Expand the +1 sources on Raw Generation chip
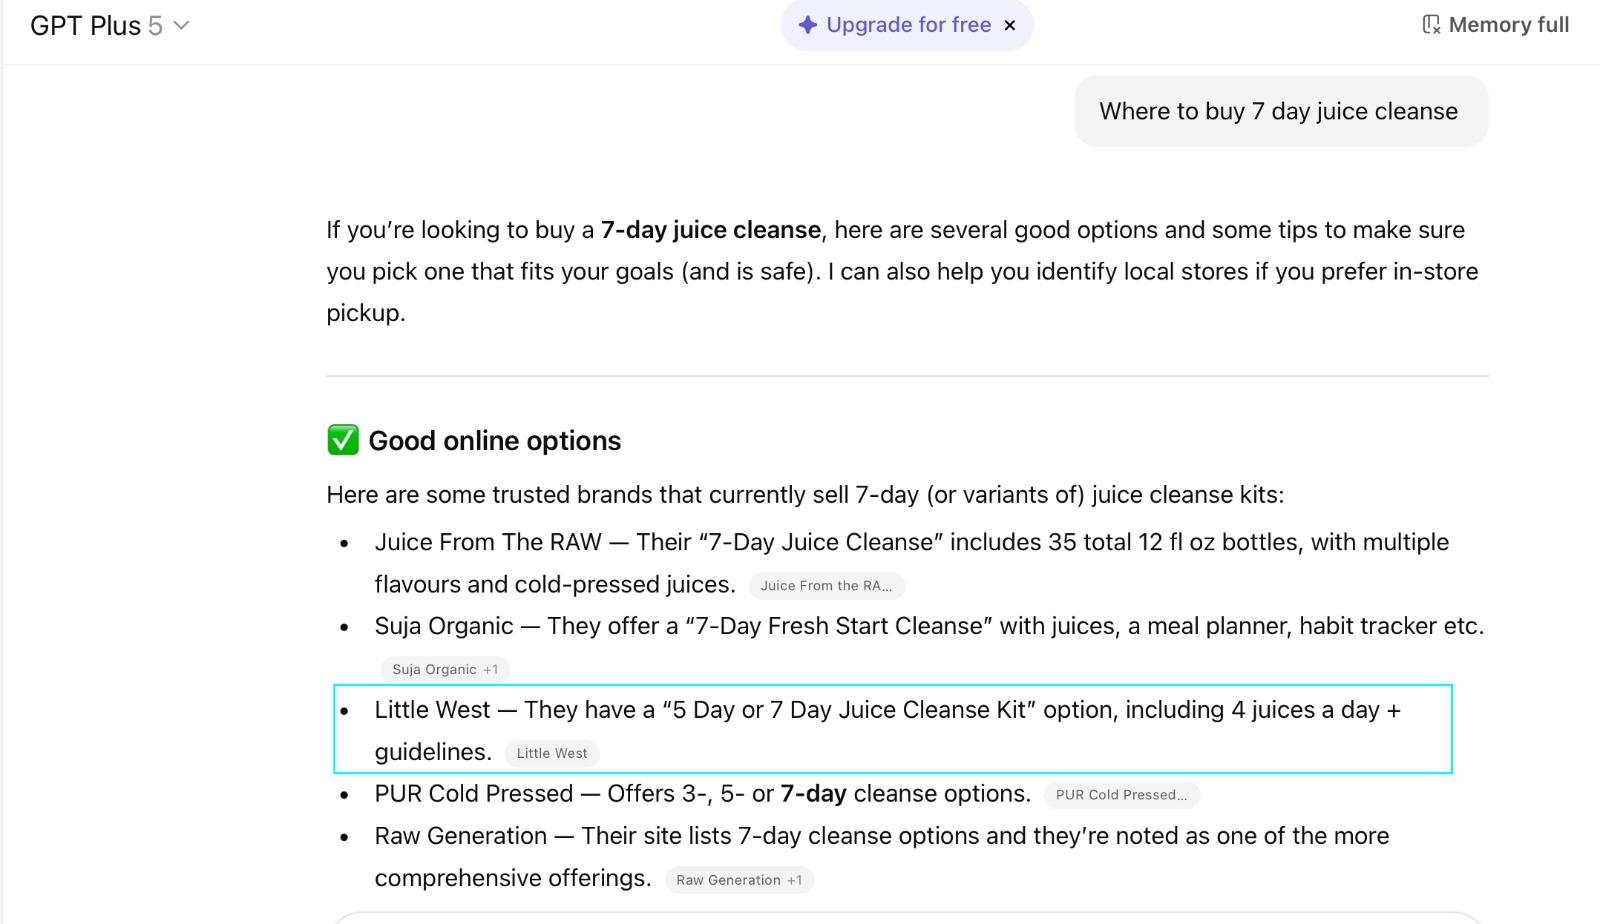This screenshot has width=1600, height=924. [795, 880]
